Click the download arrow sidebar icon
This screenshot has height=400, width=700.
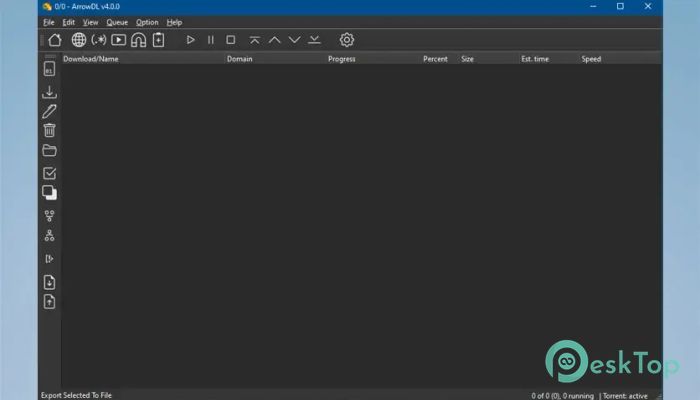[x=50, y=92]
